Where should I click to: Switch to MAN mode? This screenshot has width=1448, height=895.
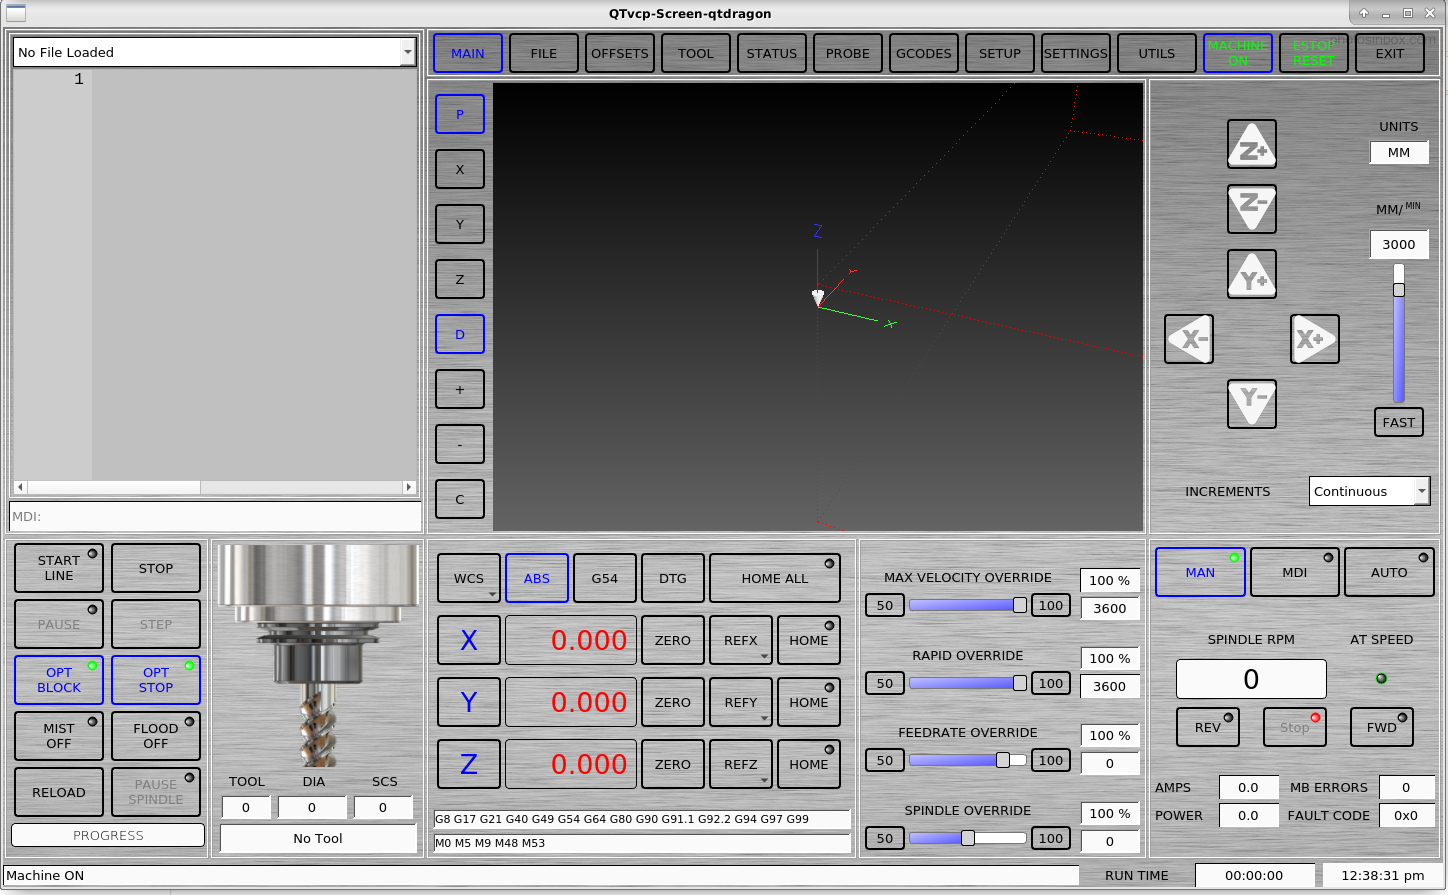[1200, 572]
